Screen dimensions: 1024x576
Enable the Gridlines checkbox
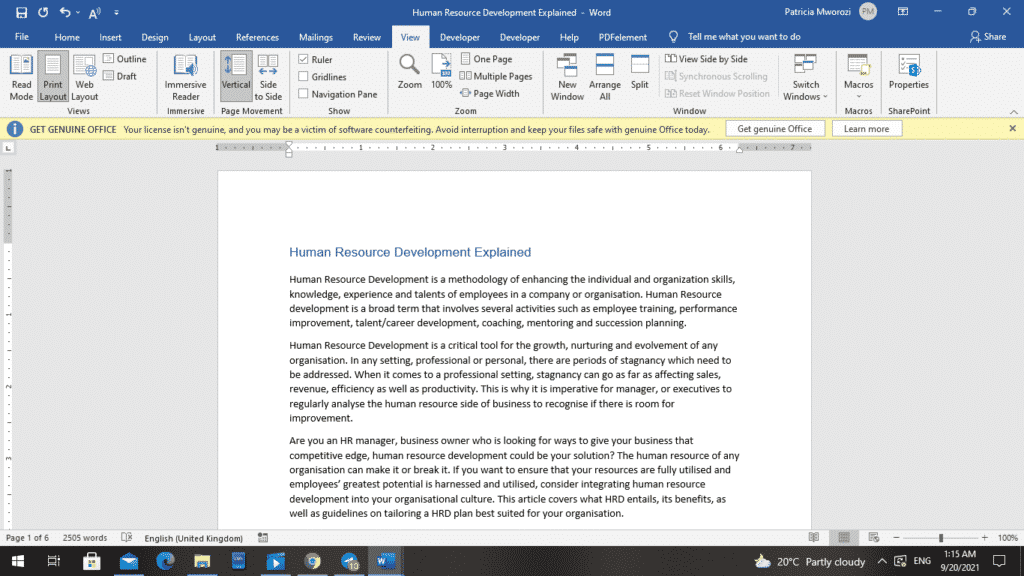pyautogui.click(x=304, y=77)
